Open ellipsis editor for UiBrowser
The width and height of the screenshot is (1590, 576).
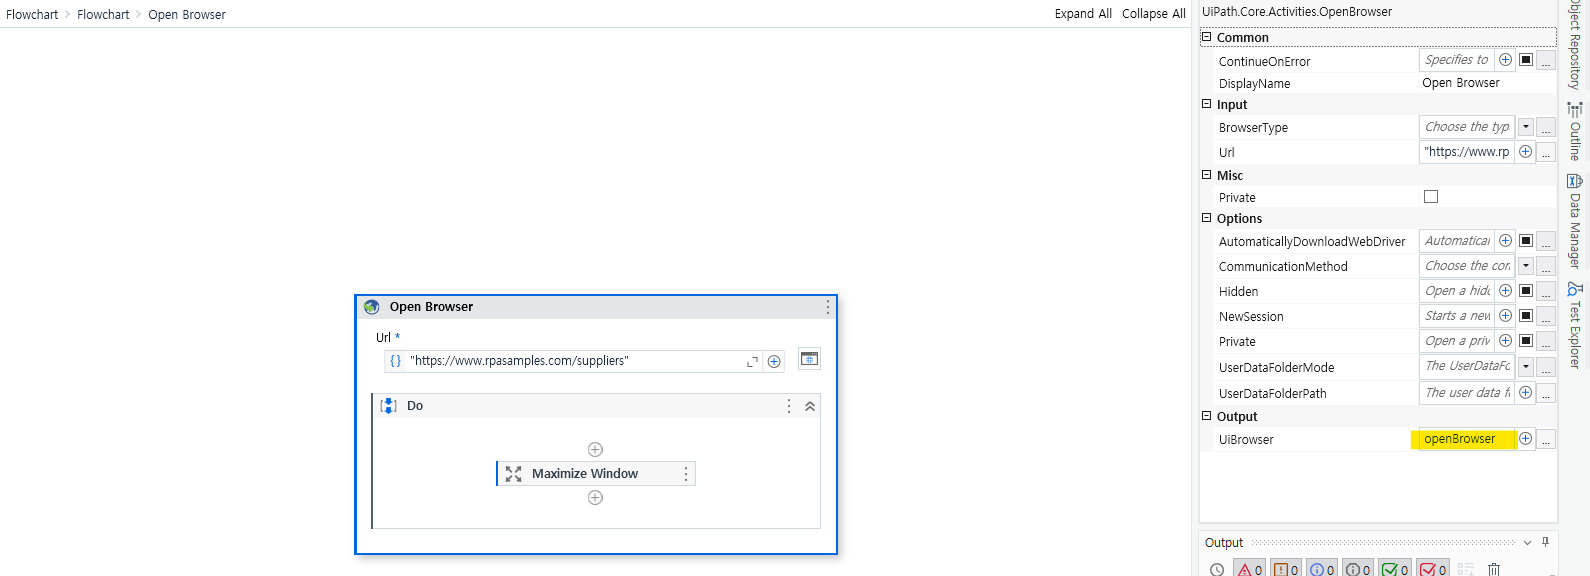click(1546, 440)
